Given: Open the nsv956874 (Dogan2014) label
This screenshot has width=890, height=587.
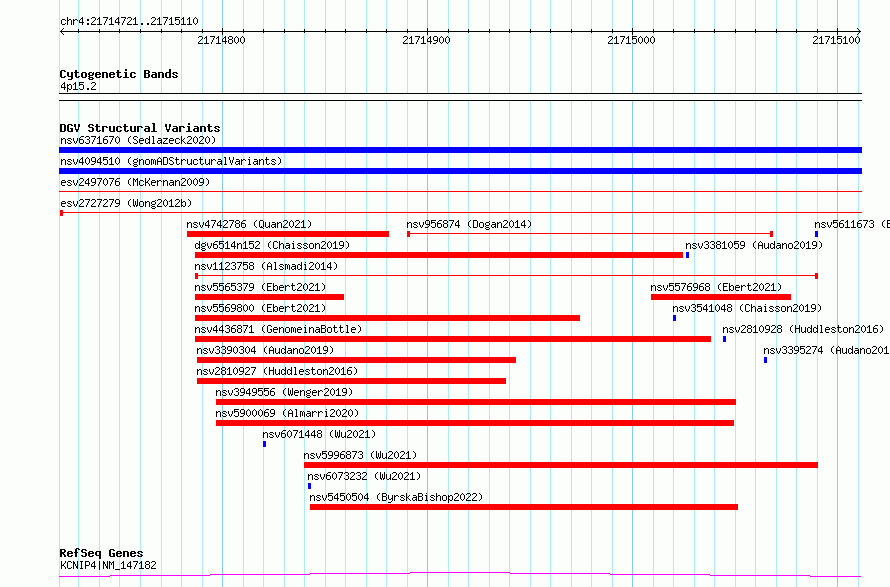Looking at the screenshot, I should click(469, 224).
